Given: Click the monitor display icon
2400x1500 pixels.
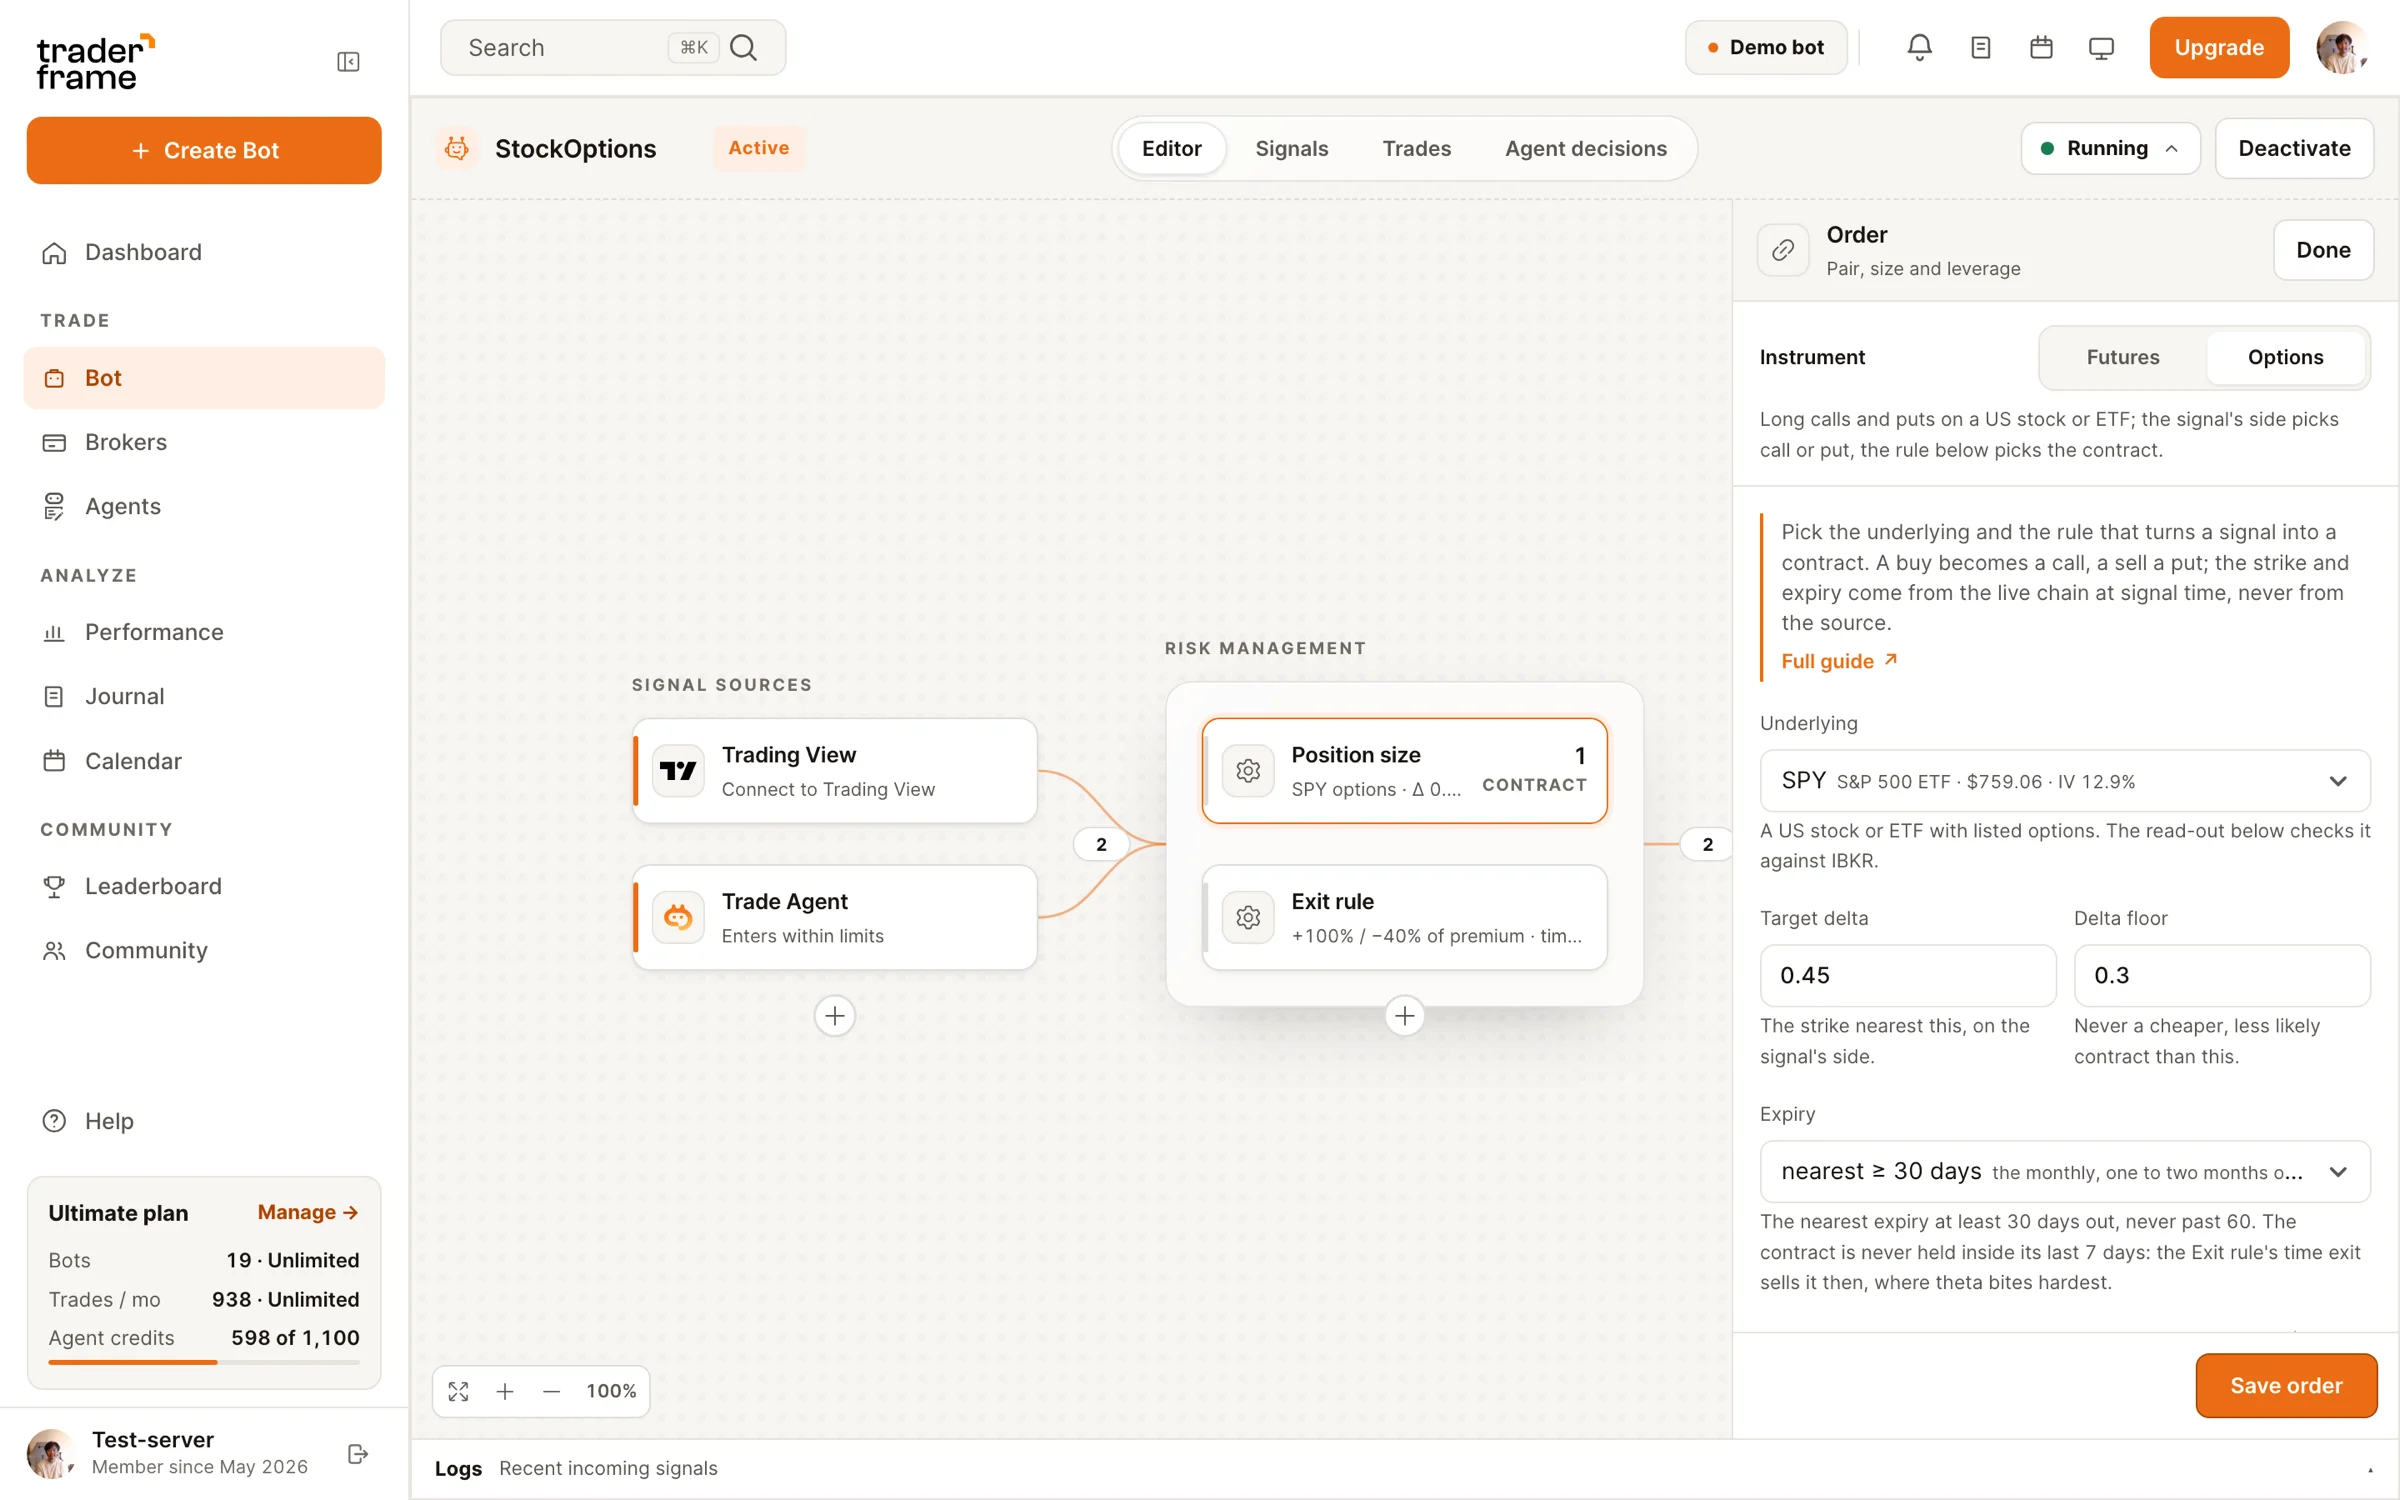Looking at the screenshot, I should [x=2101, y=47].
